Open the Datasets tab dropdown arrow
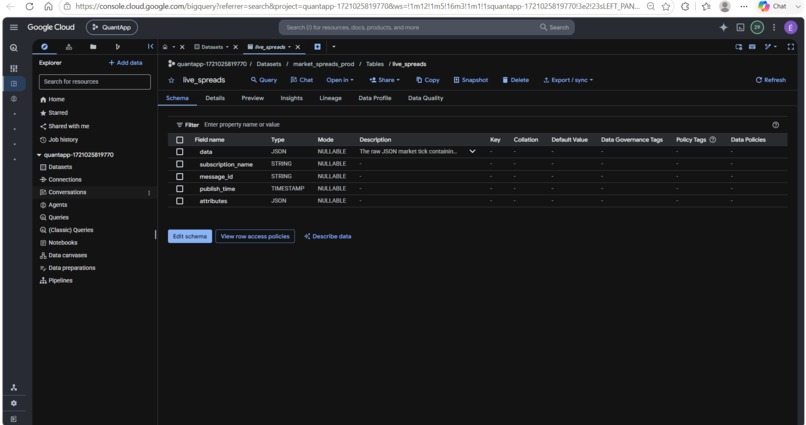The width and height of the screenshot is (806, 425). click(x=227, y=47)
